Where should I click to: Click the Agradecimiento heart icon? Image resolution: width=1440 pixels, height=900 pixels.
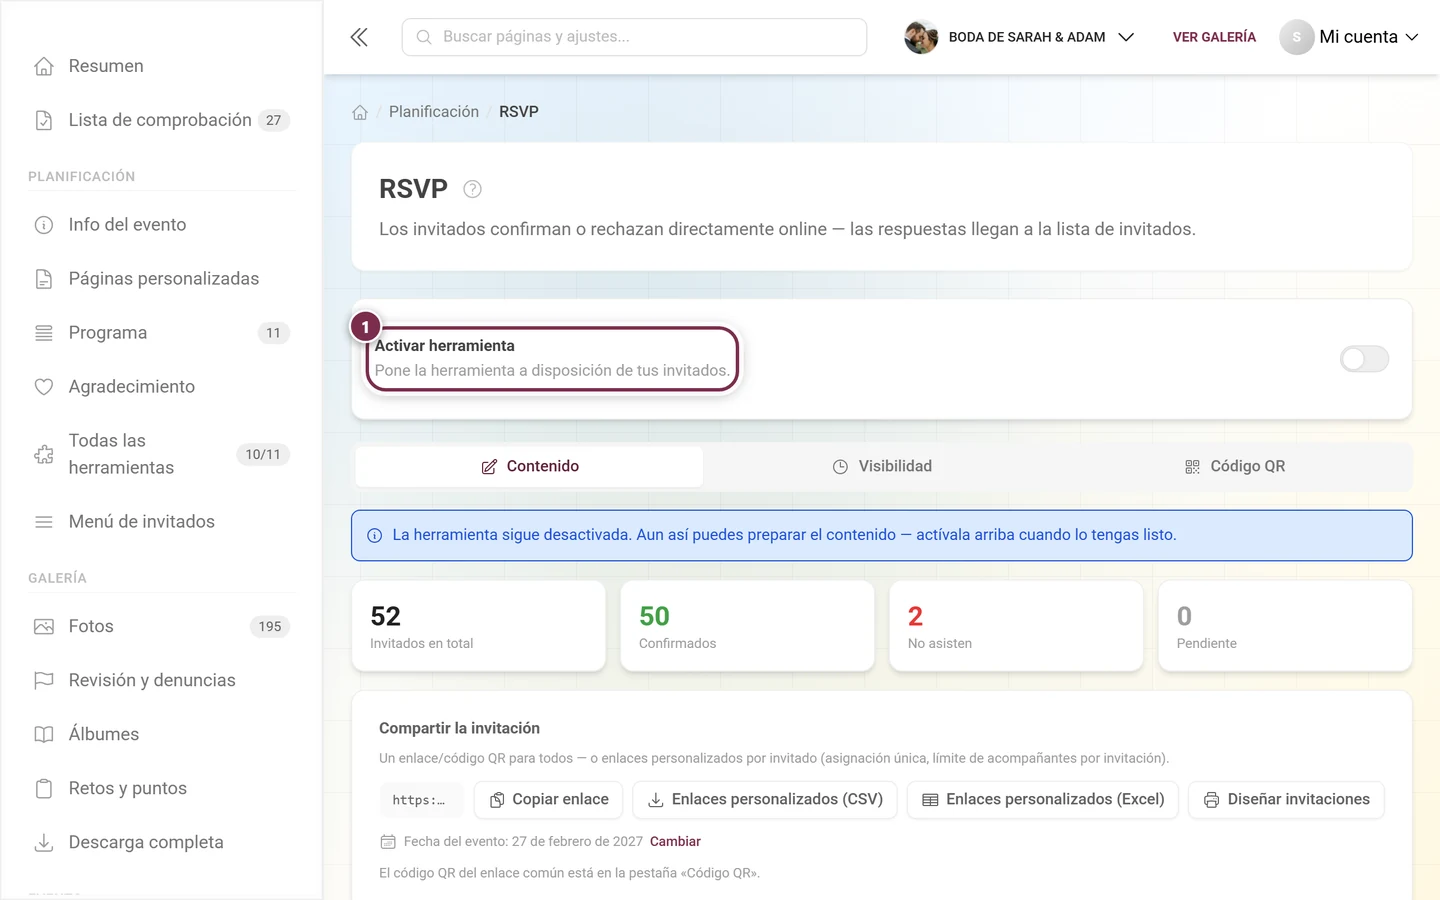click(44, 387)
